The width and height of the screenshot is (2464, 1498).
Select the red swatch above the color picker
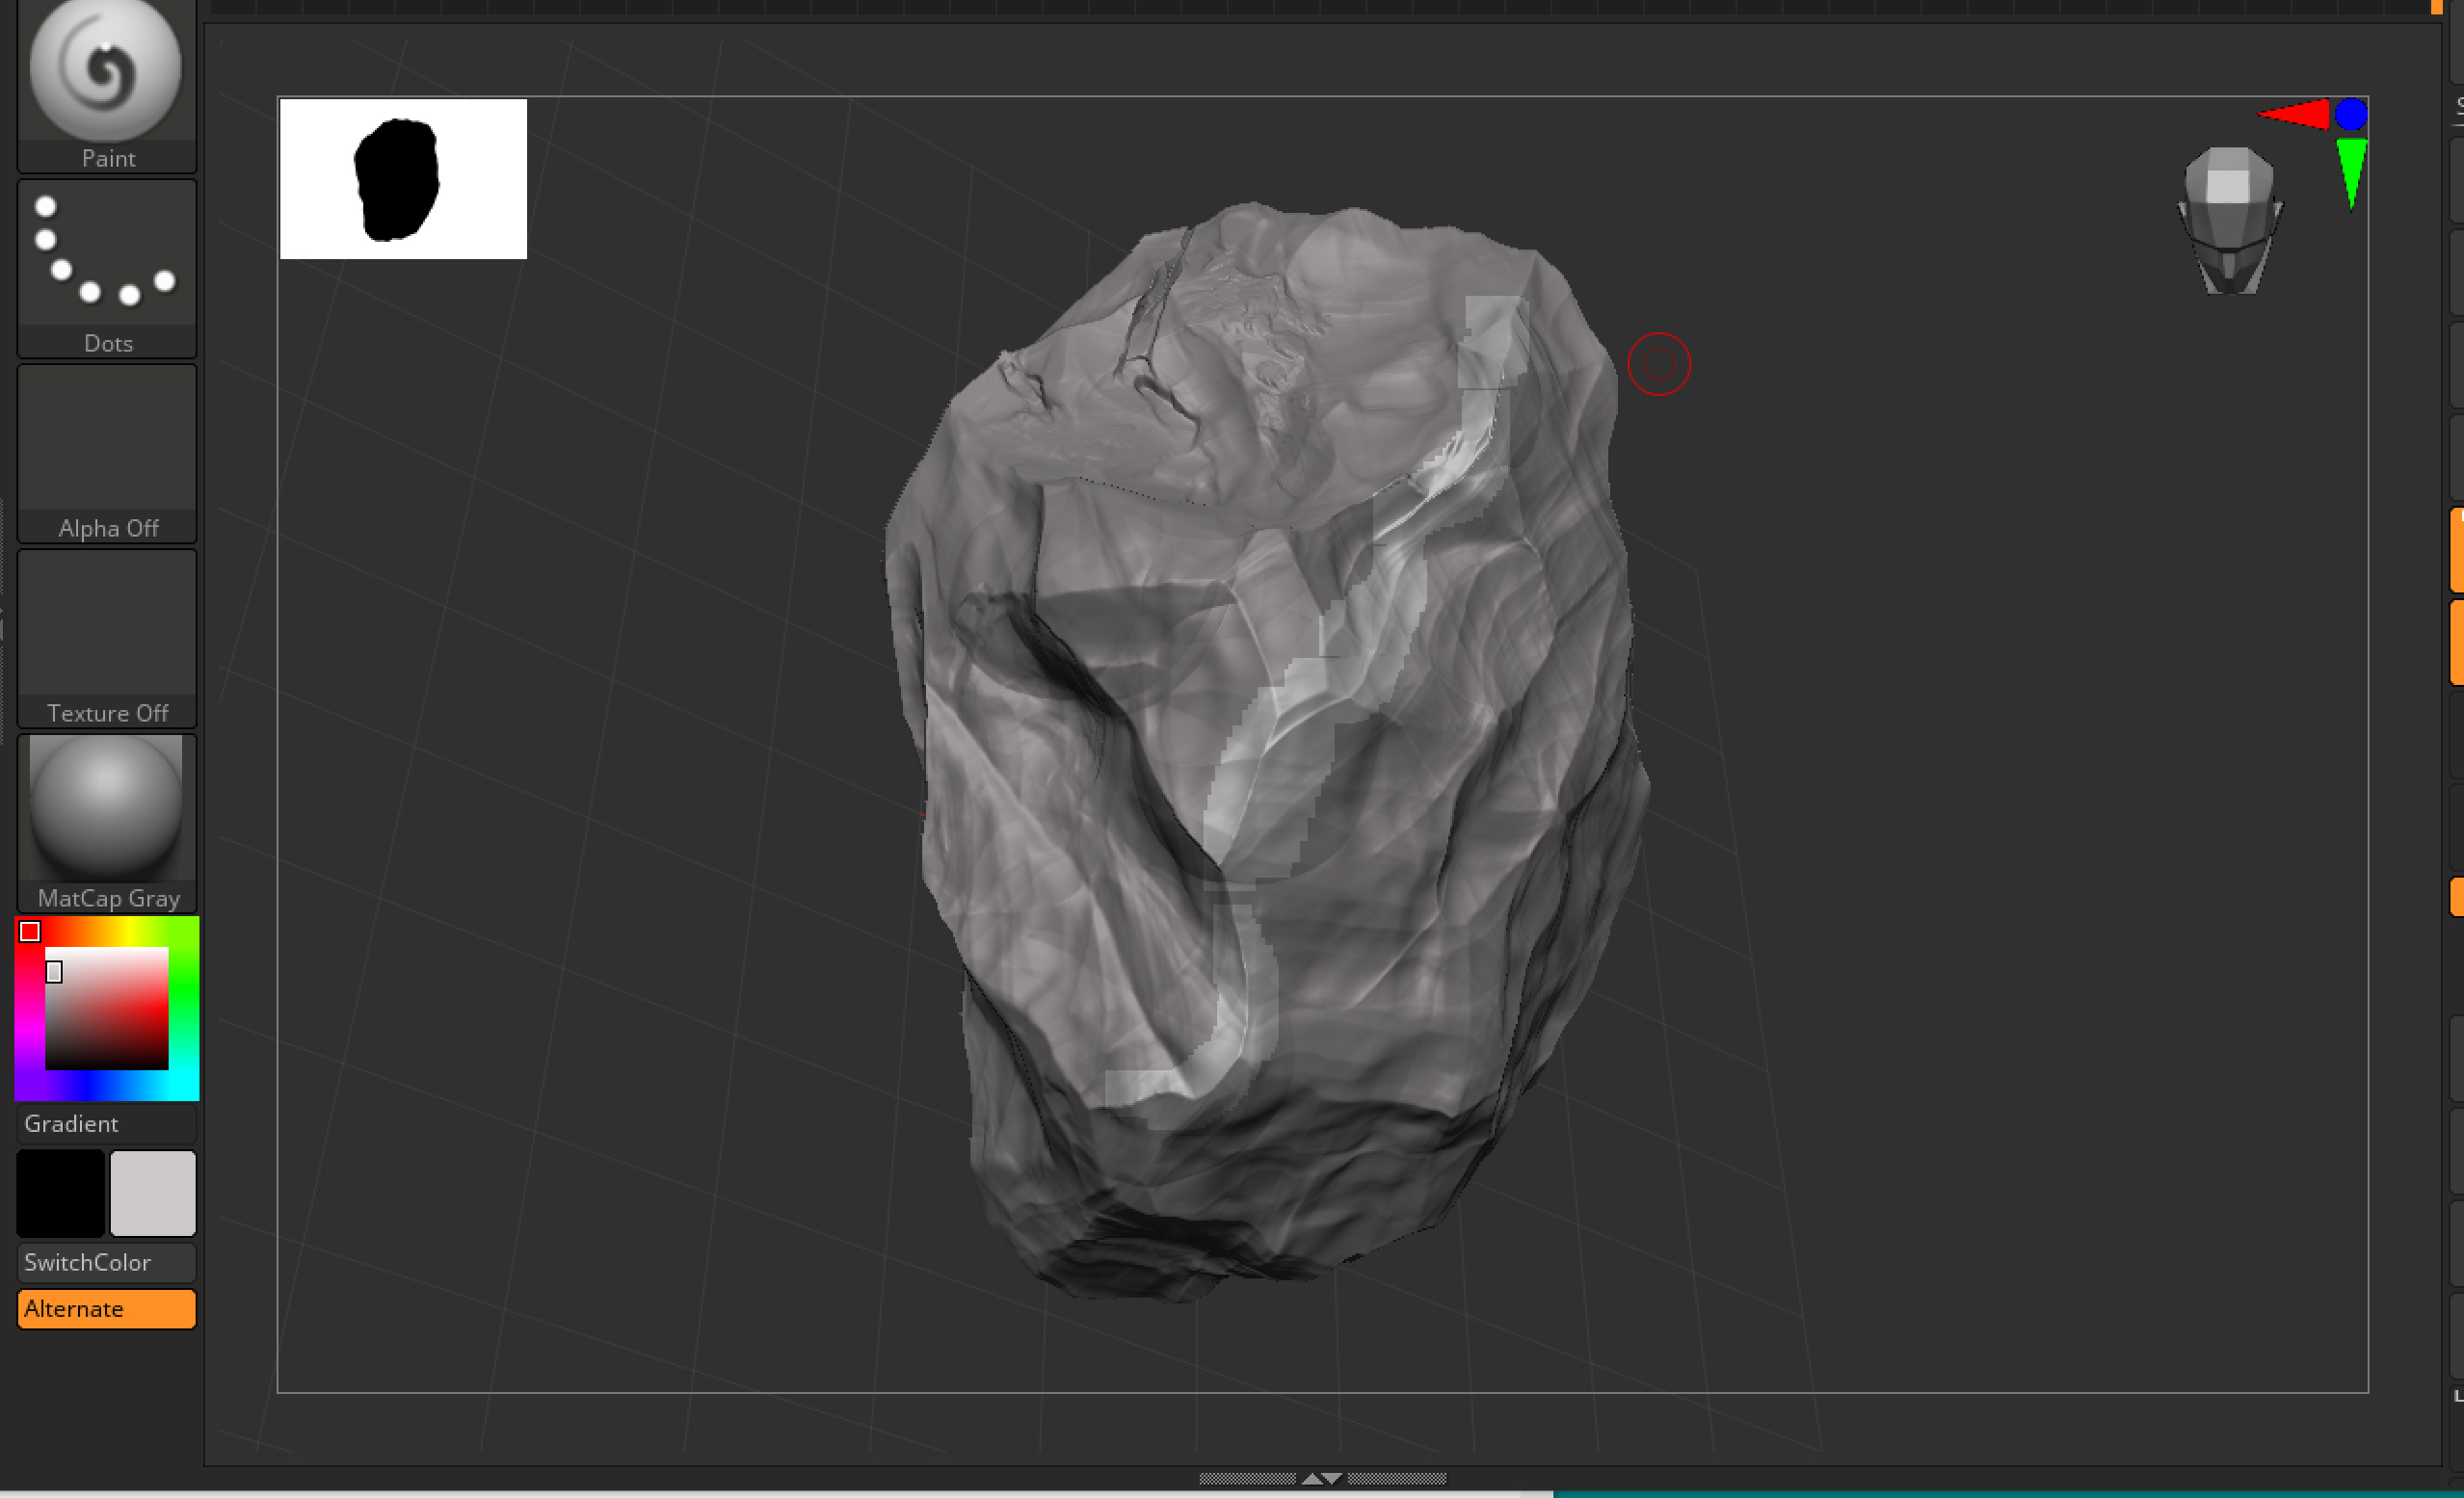pos(31,931)
